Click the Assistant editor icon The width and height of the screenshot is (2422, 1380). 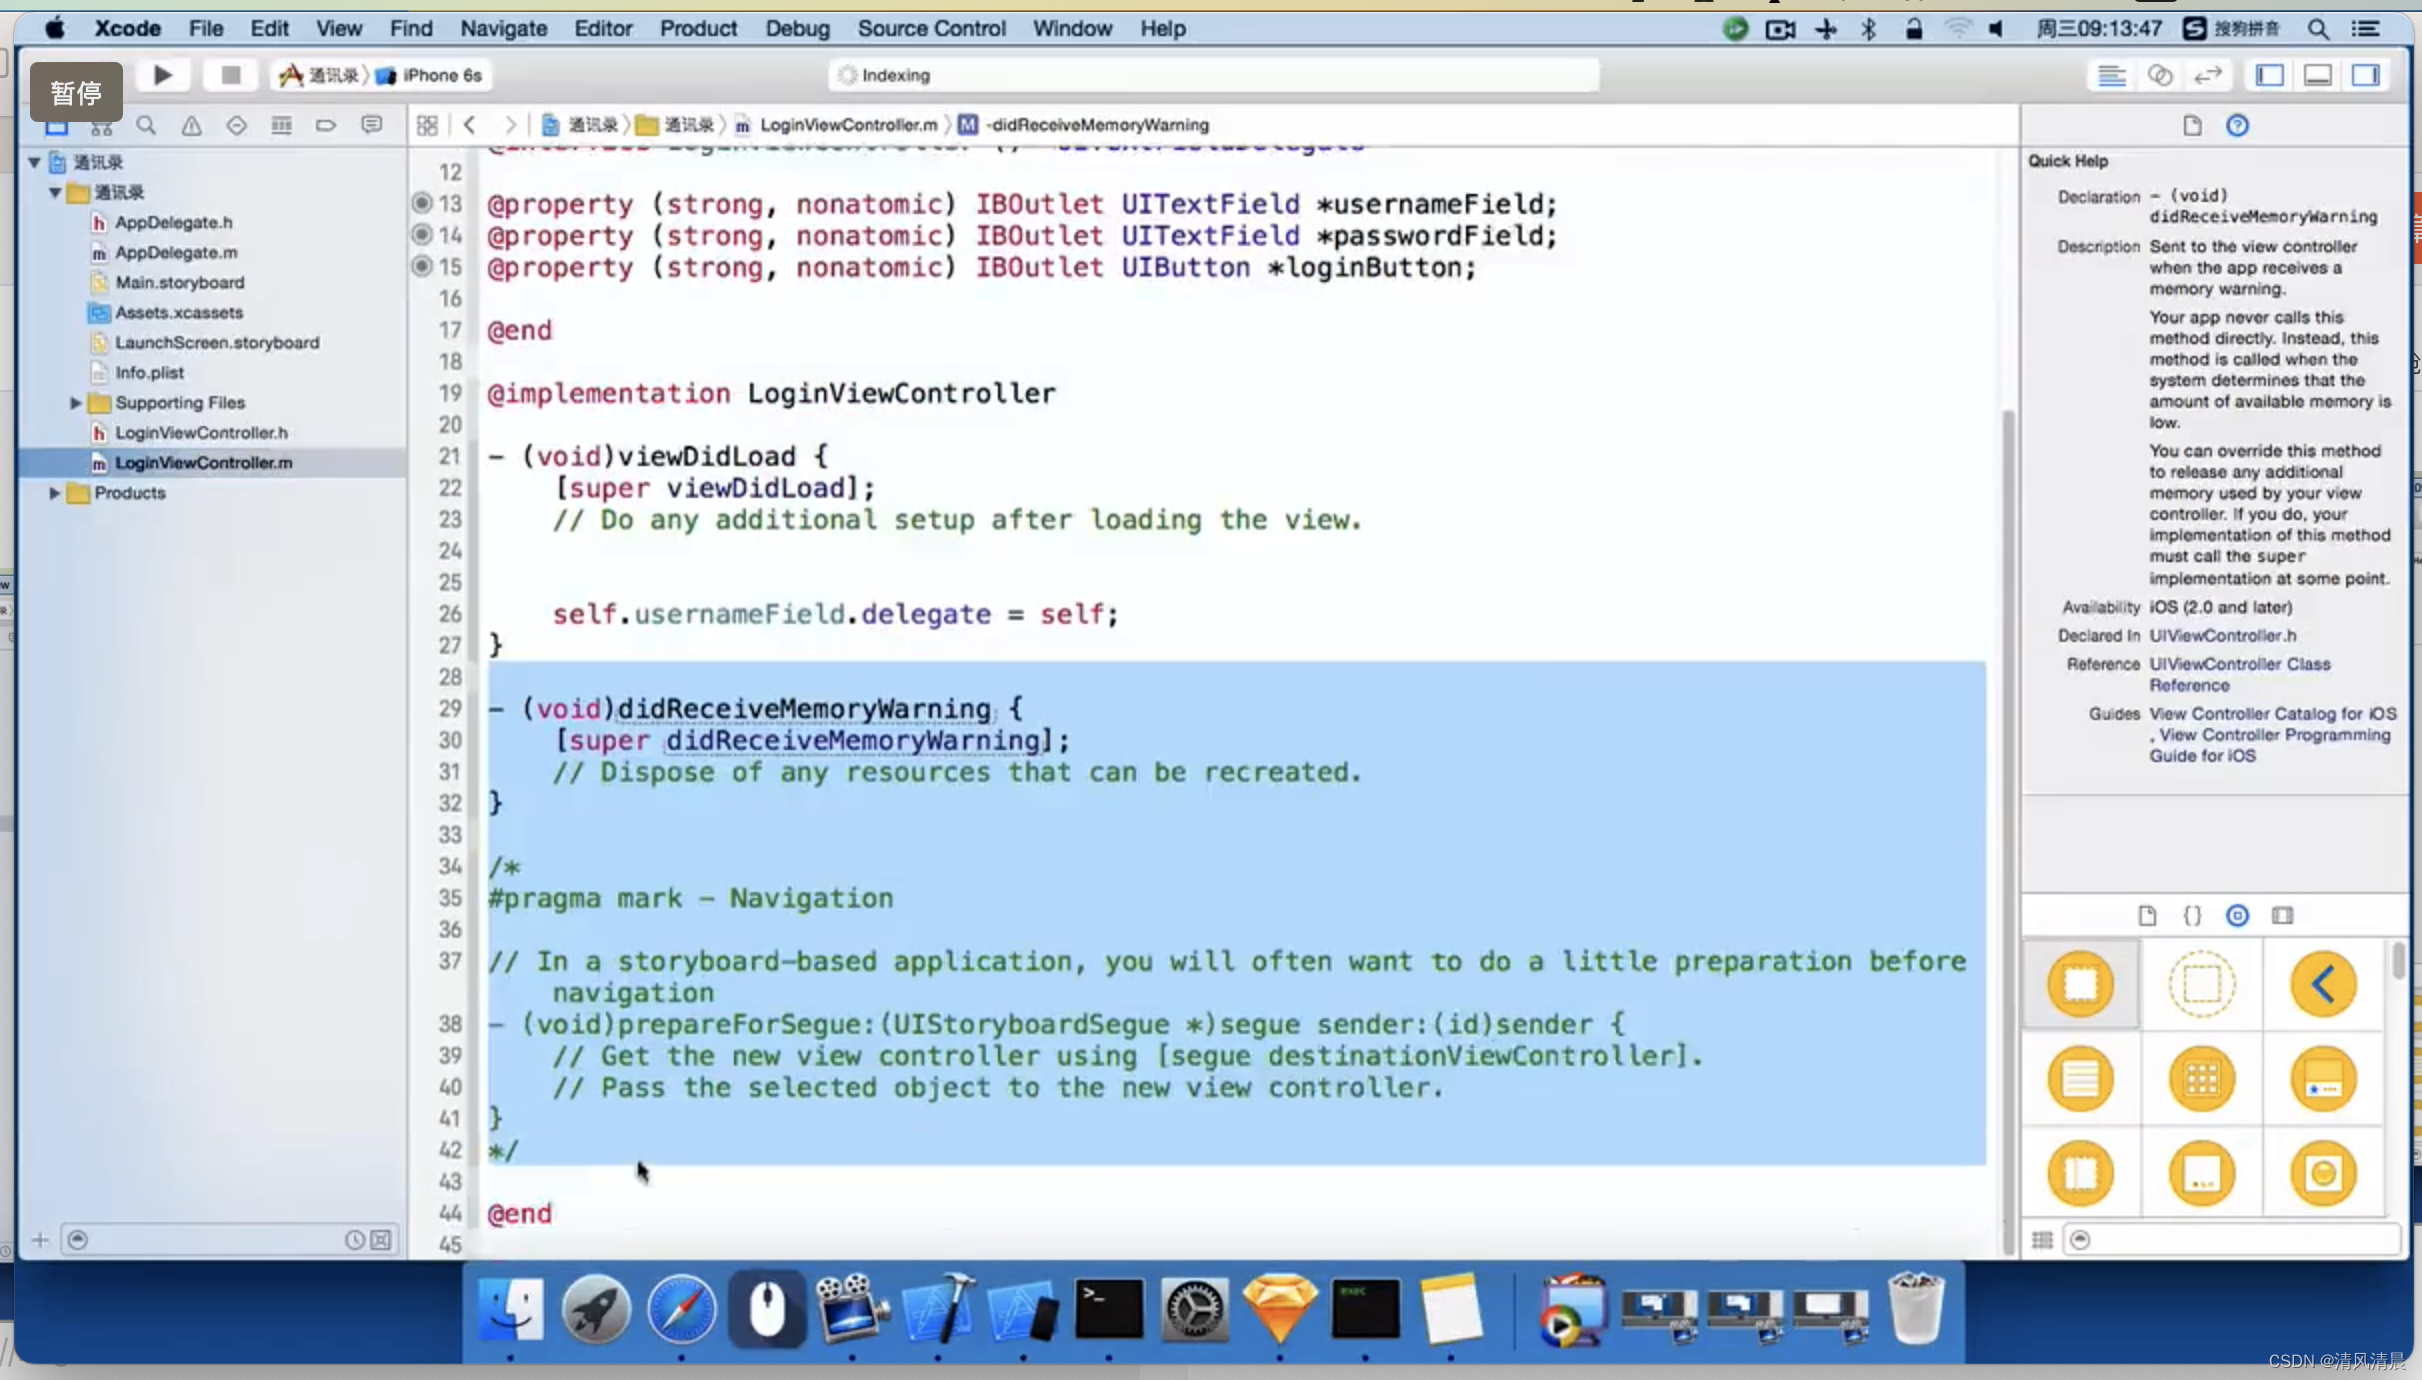(2159, 75)
